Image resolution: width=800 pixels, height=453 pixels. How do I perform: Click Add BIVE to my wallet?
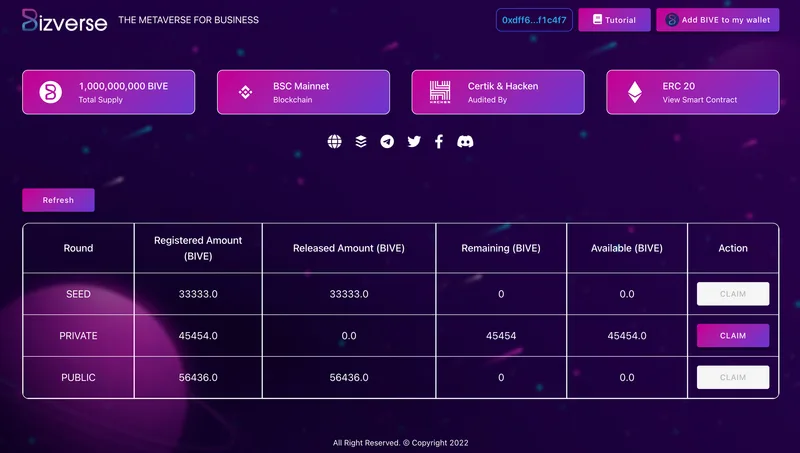point(717,20)
